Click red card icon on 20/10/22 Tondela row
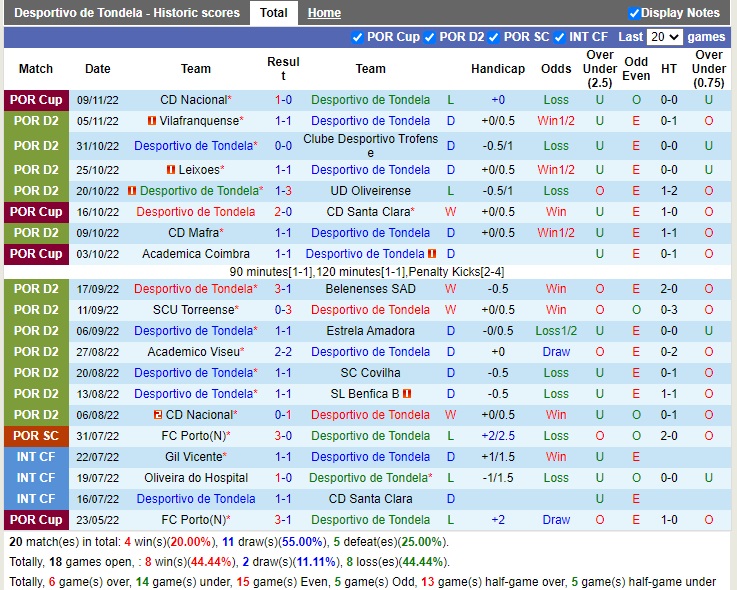 pyautogui.click(x=132, y=191)
